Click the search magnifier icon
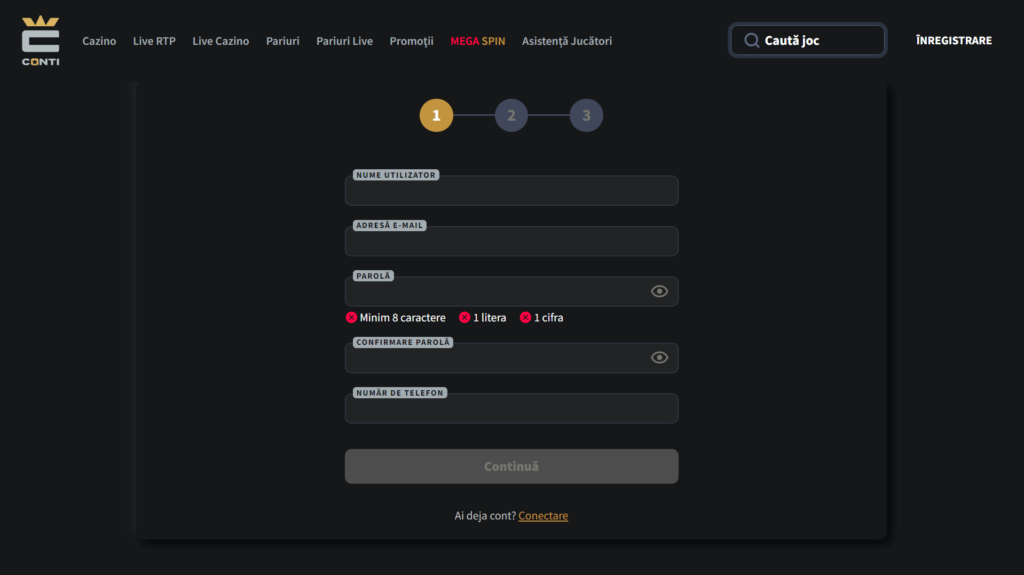The height and width of the screenshot is (575, 1024). pos(751,41)
